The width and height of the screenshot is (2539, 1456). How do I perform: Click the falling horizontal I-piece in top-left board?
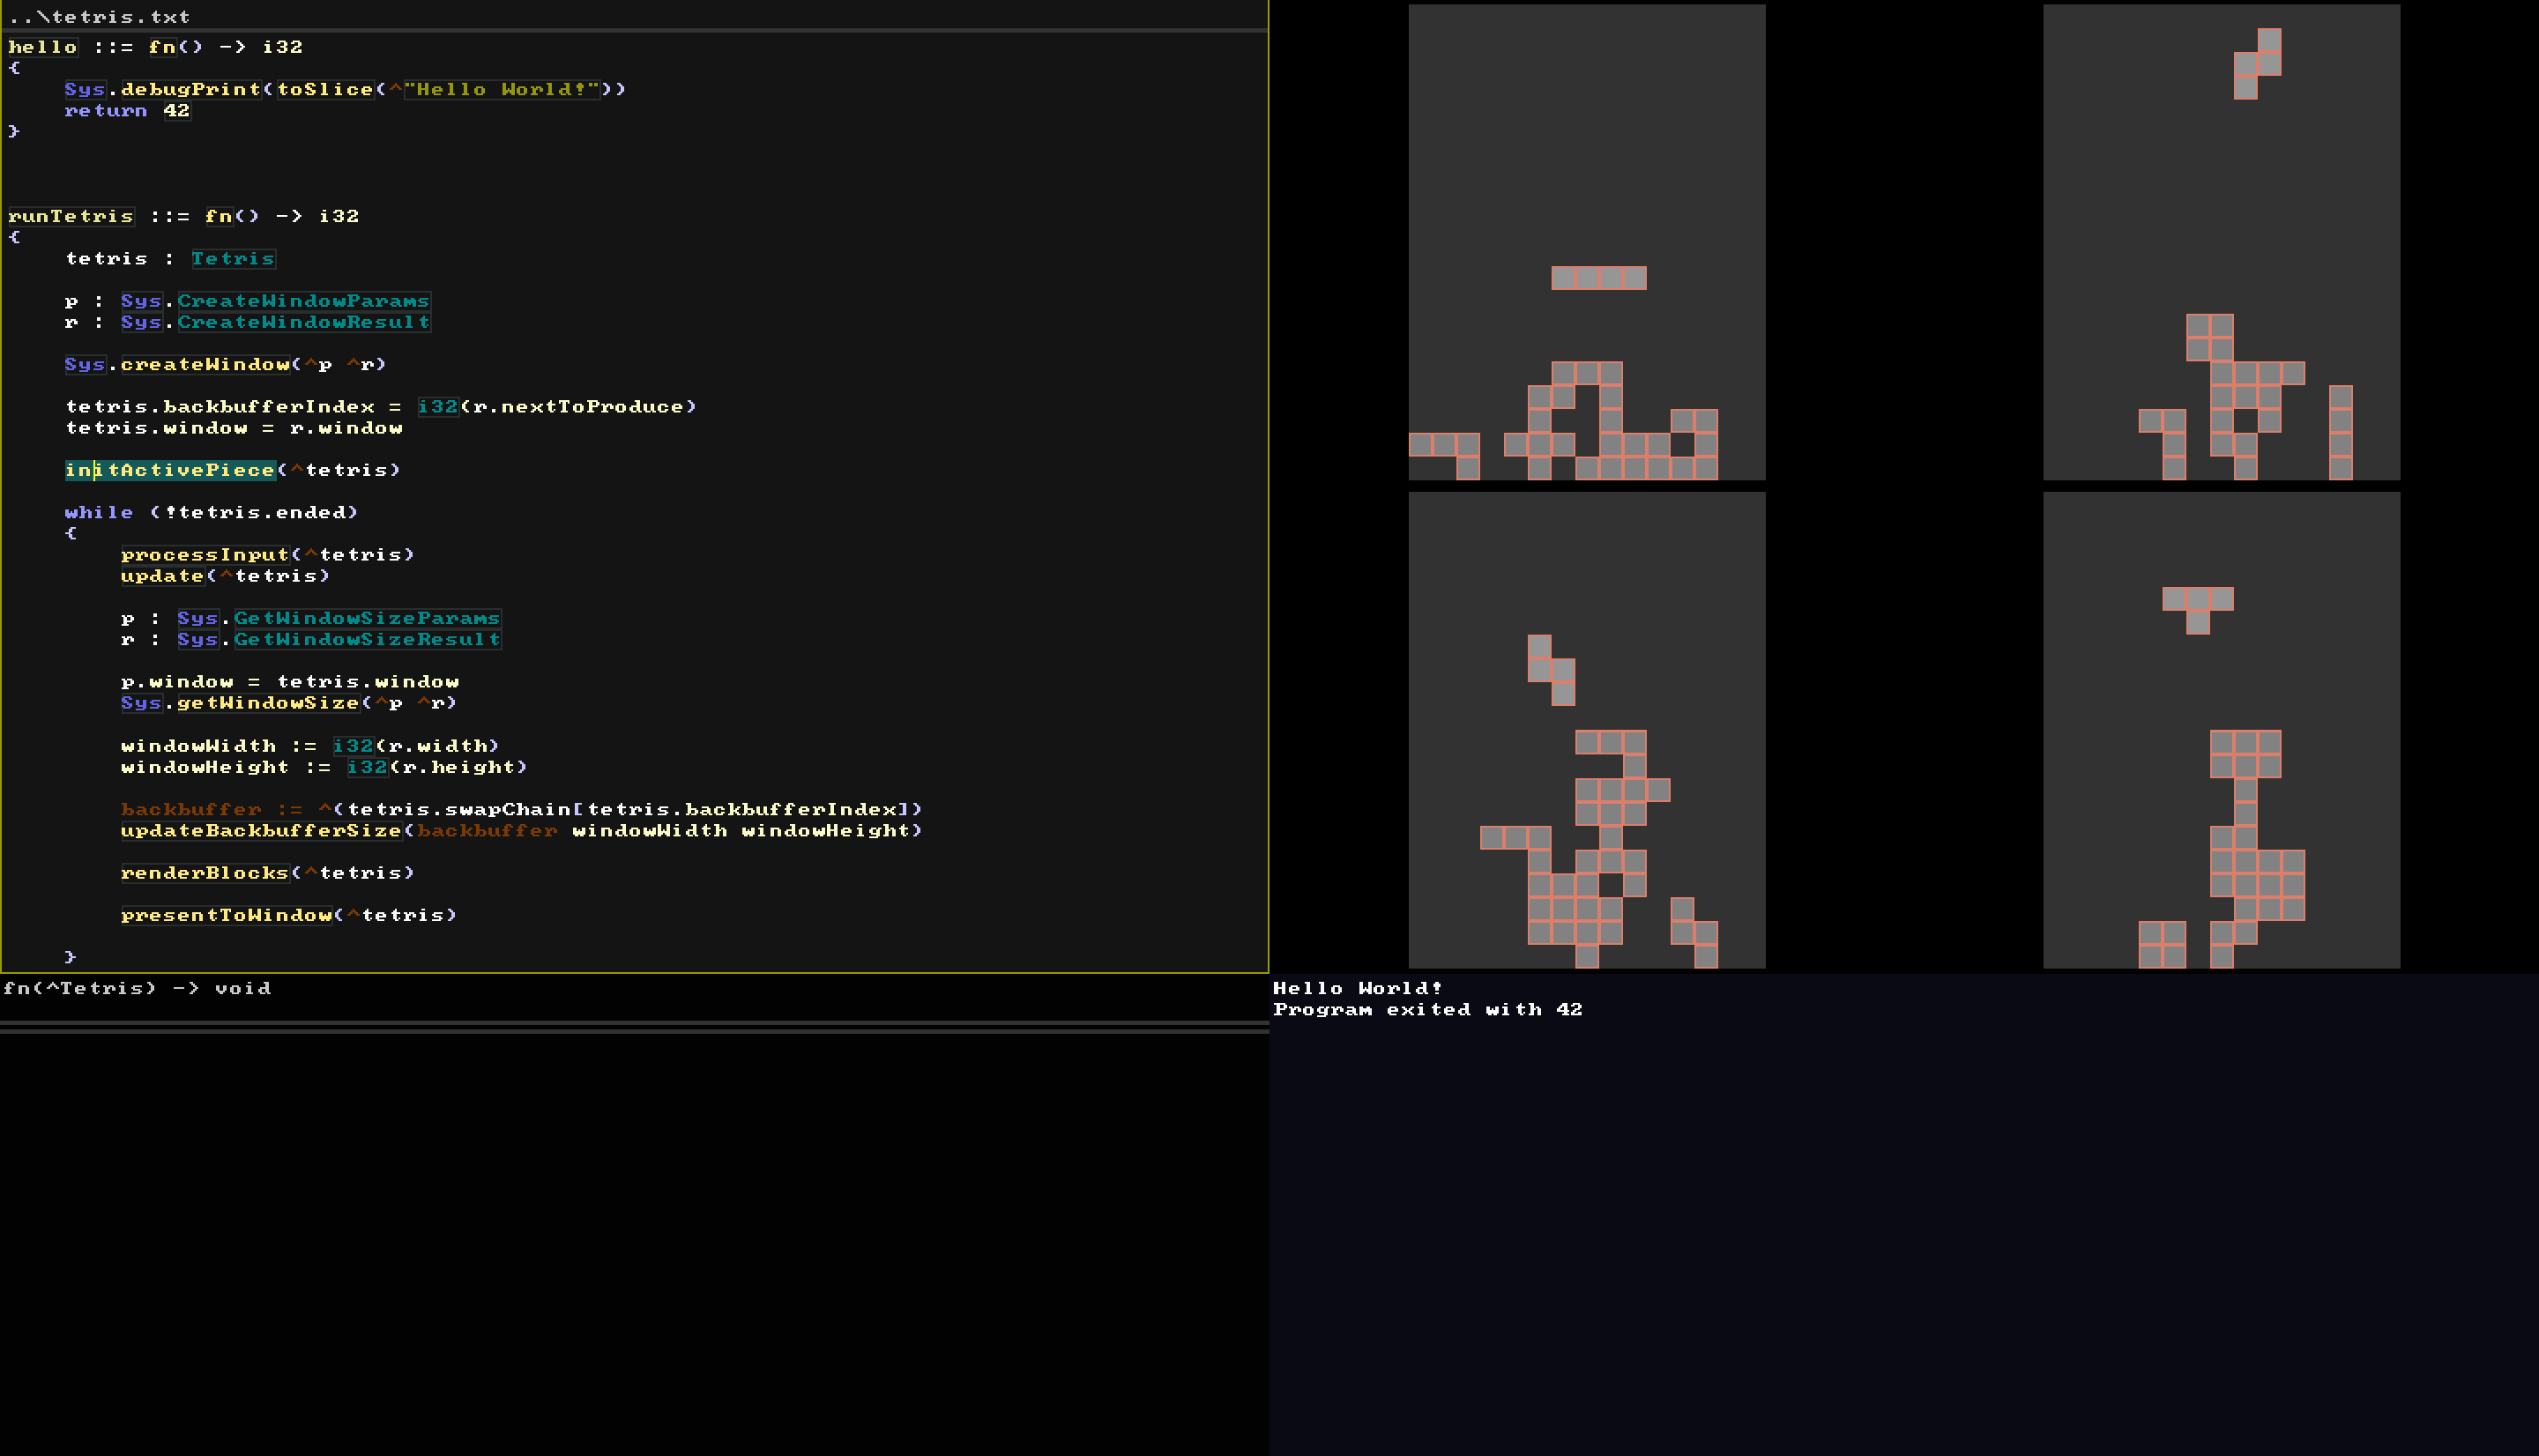click(1599, 278)
